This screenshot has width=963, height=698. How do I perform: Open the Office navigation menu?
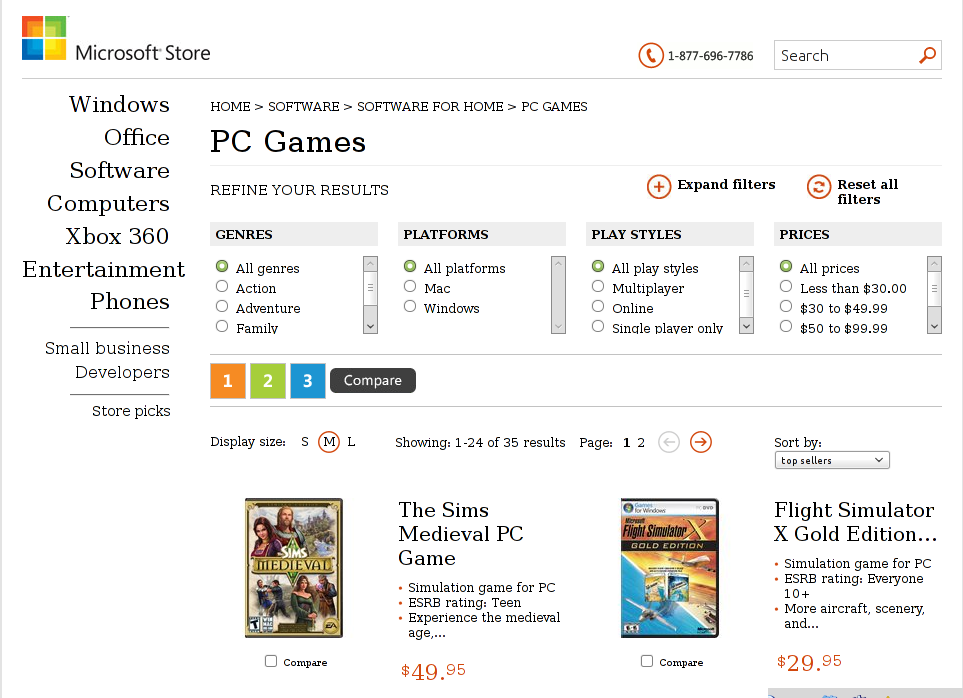pyautogui.click(x=136, y=138)
